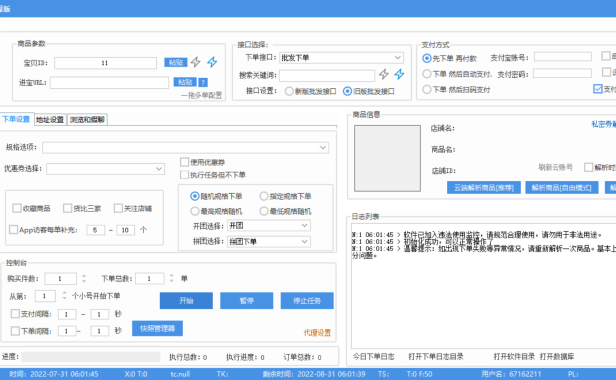The image size is (616, 380).
Task: Select 最低规格随机 radio button
Action: pos(285,211)
